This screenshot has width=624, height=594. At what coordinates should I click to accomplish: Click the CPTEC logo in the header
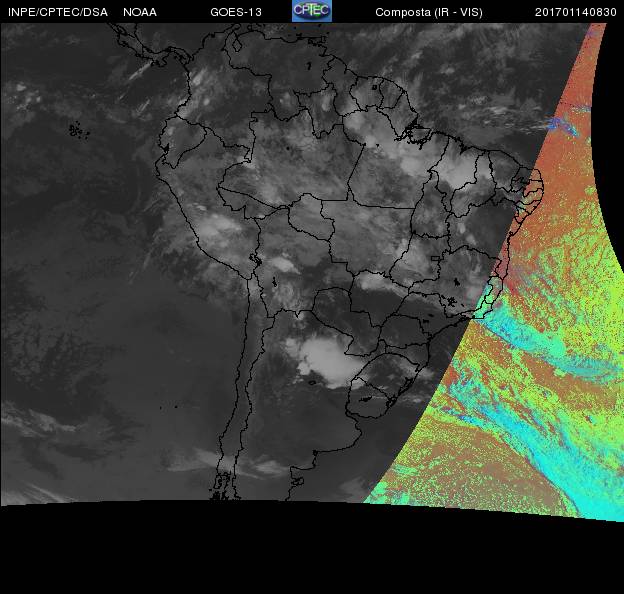tap(312, 11)
